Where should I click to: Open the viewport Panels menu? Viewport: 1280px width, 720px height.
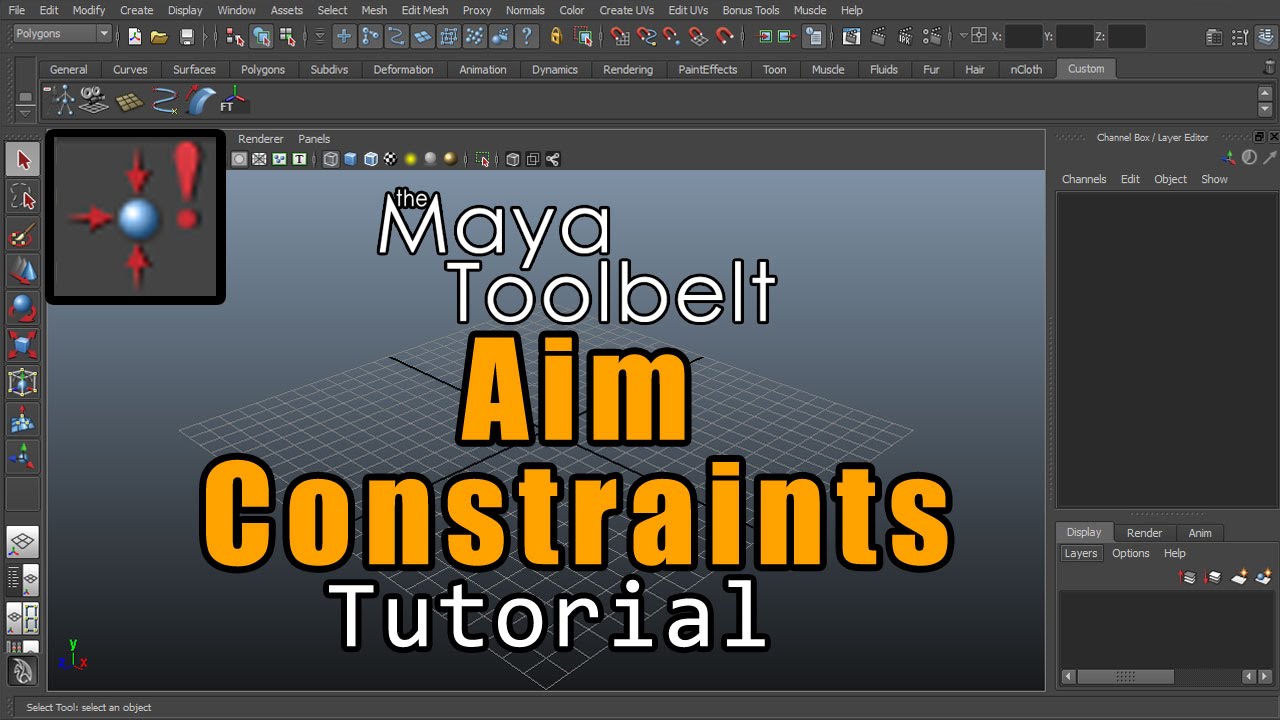(x=314, y=139)
